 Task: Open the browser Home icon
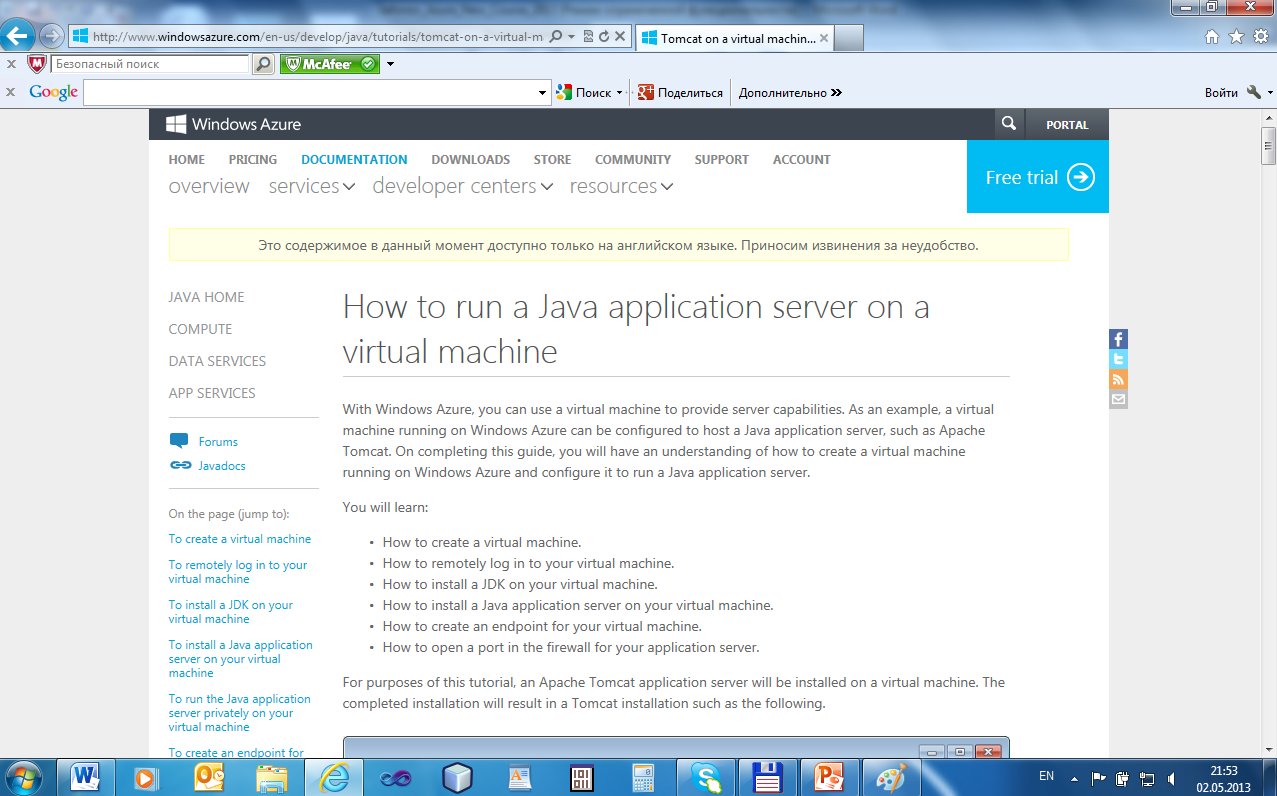pyautogui.click(x=1212, y=37)
